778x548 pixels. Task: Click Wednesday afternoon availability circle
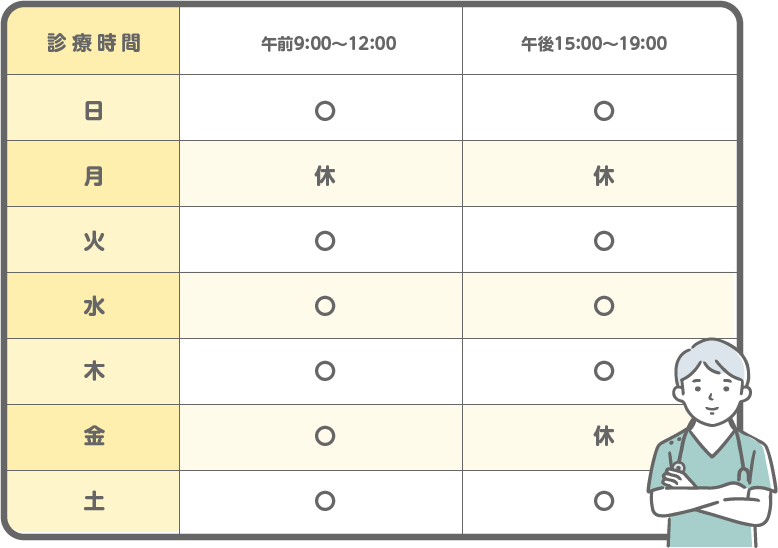pos(603,306)
